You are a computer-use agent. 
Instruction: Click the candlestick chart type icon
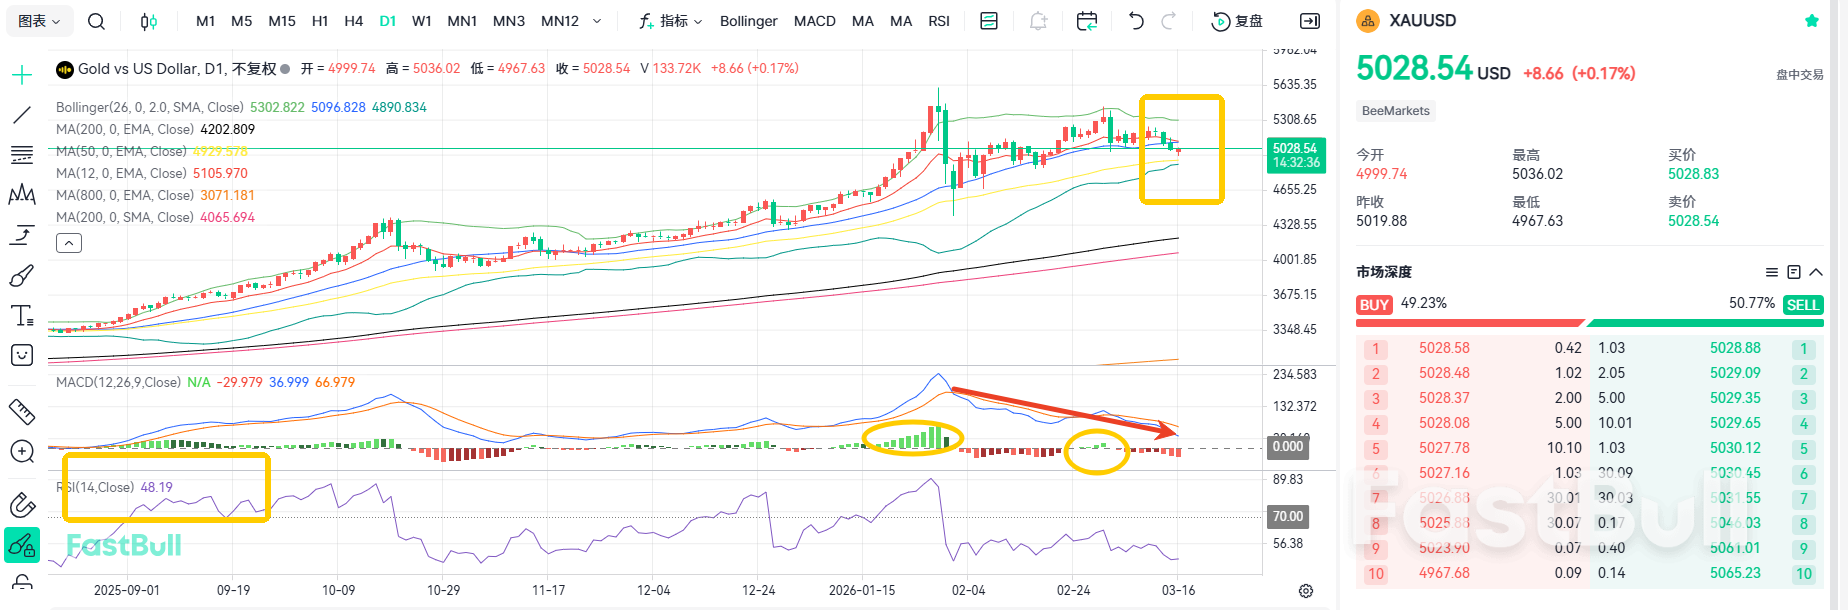click(148, 21)
